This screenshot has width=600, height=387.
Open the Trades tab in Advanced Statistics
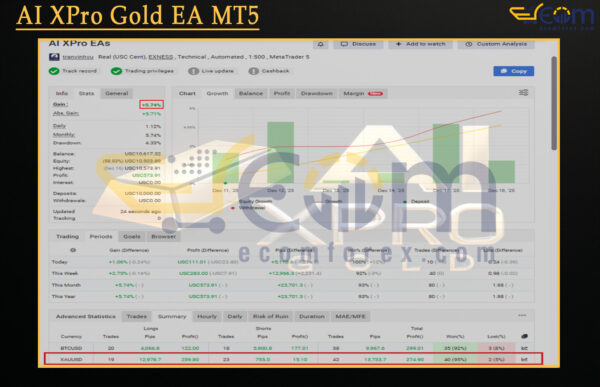(x=137, y=317)
